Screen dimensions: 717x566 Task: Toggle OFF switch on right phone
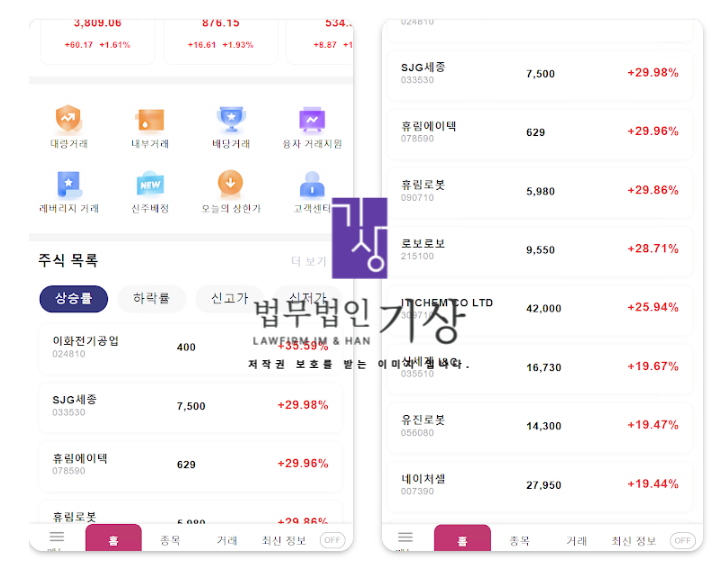[x=683, y=540]
